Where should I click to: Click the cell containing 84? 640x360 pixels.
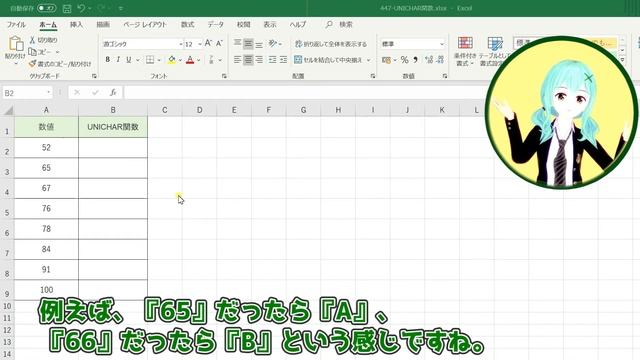click(46, 249)
